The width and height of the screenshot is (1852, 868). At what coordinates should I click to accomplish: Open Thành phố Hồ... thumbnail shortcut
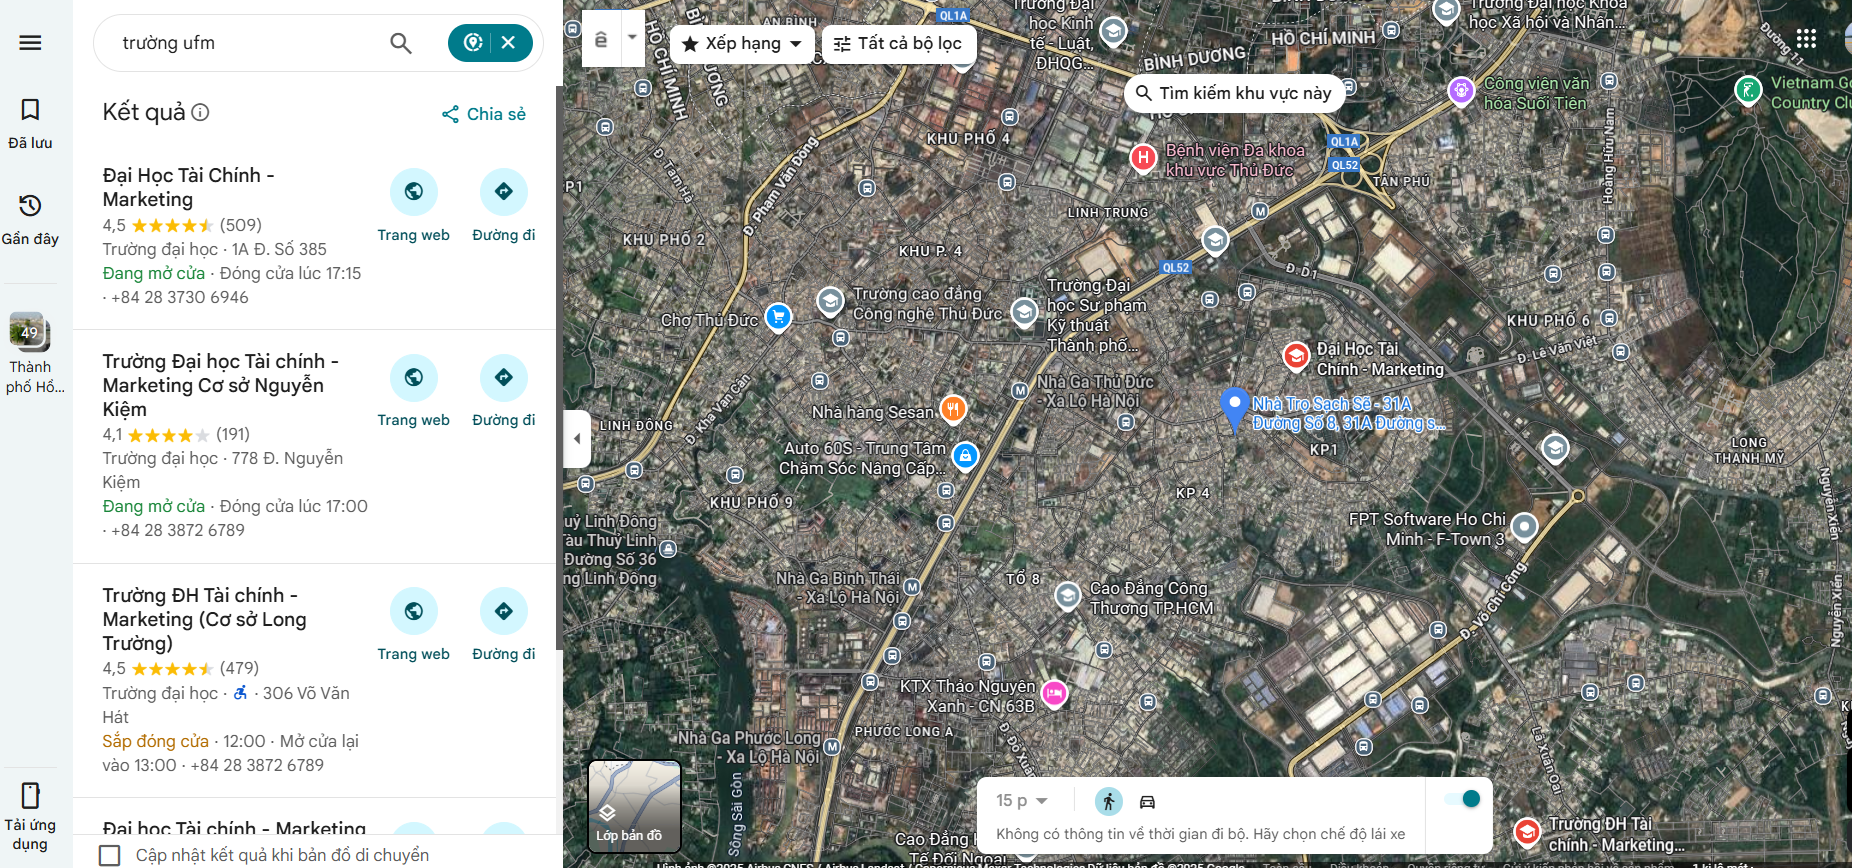click(x=30, y=354)
